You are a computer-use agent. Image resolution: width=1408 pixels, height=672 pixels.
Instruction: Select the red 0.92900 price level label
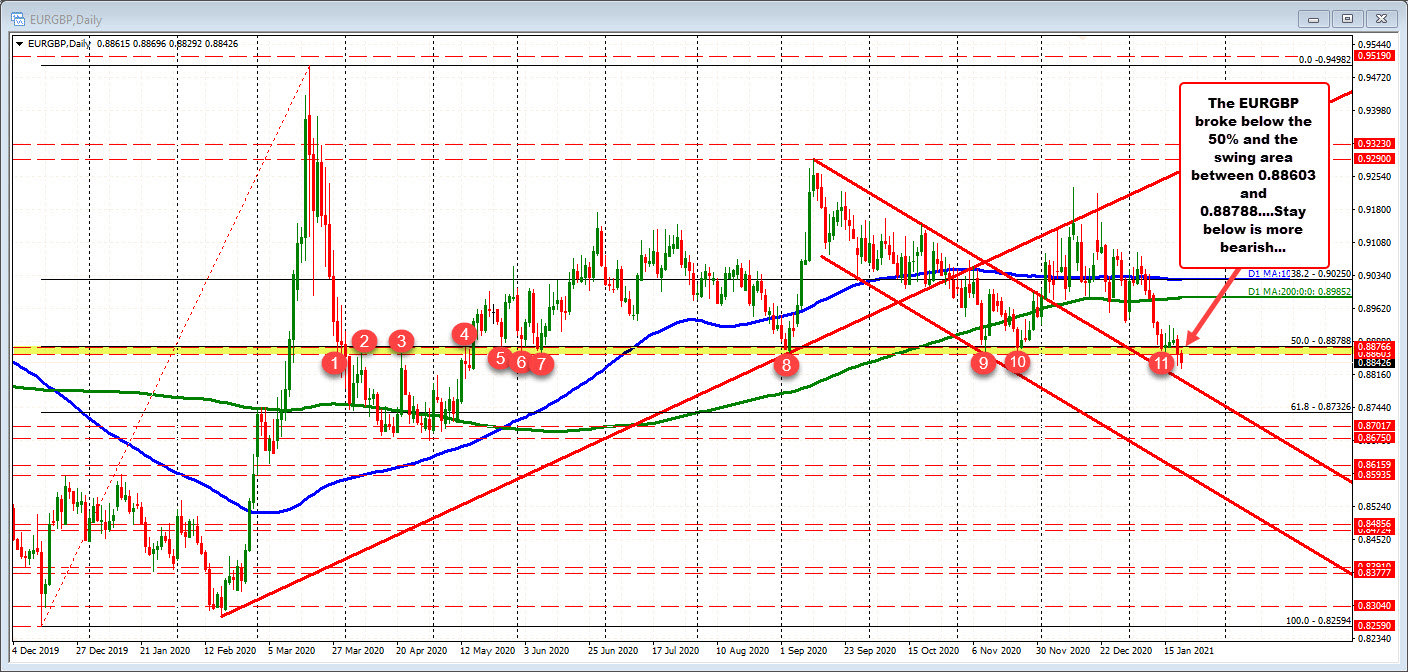(x=1373, y=160)
